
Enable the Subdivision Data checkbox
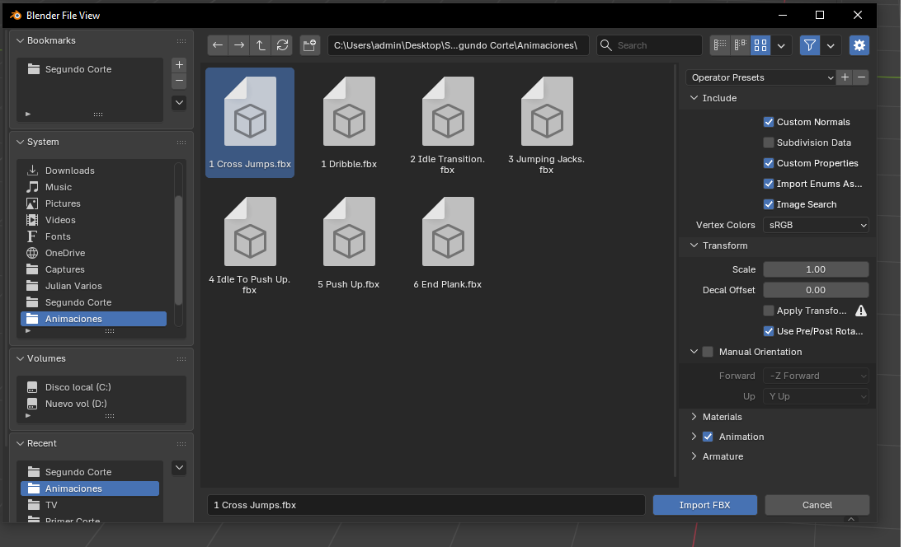pyautogui.click(x=769, y=143)
